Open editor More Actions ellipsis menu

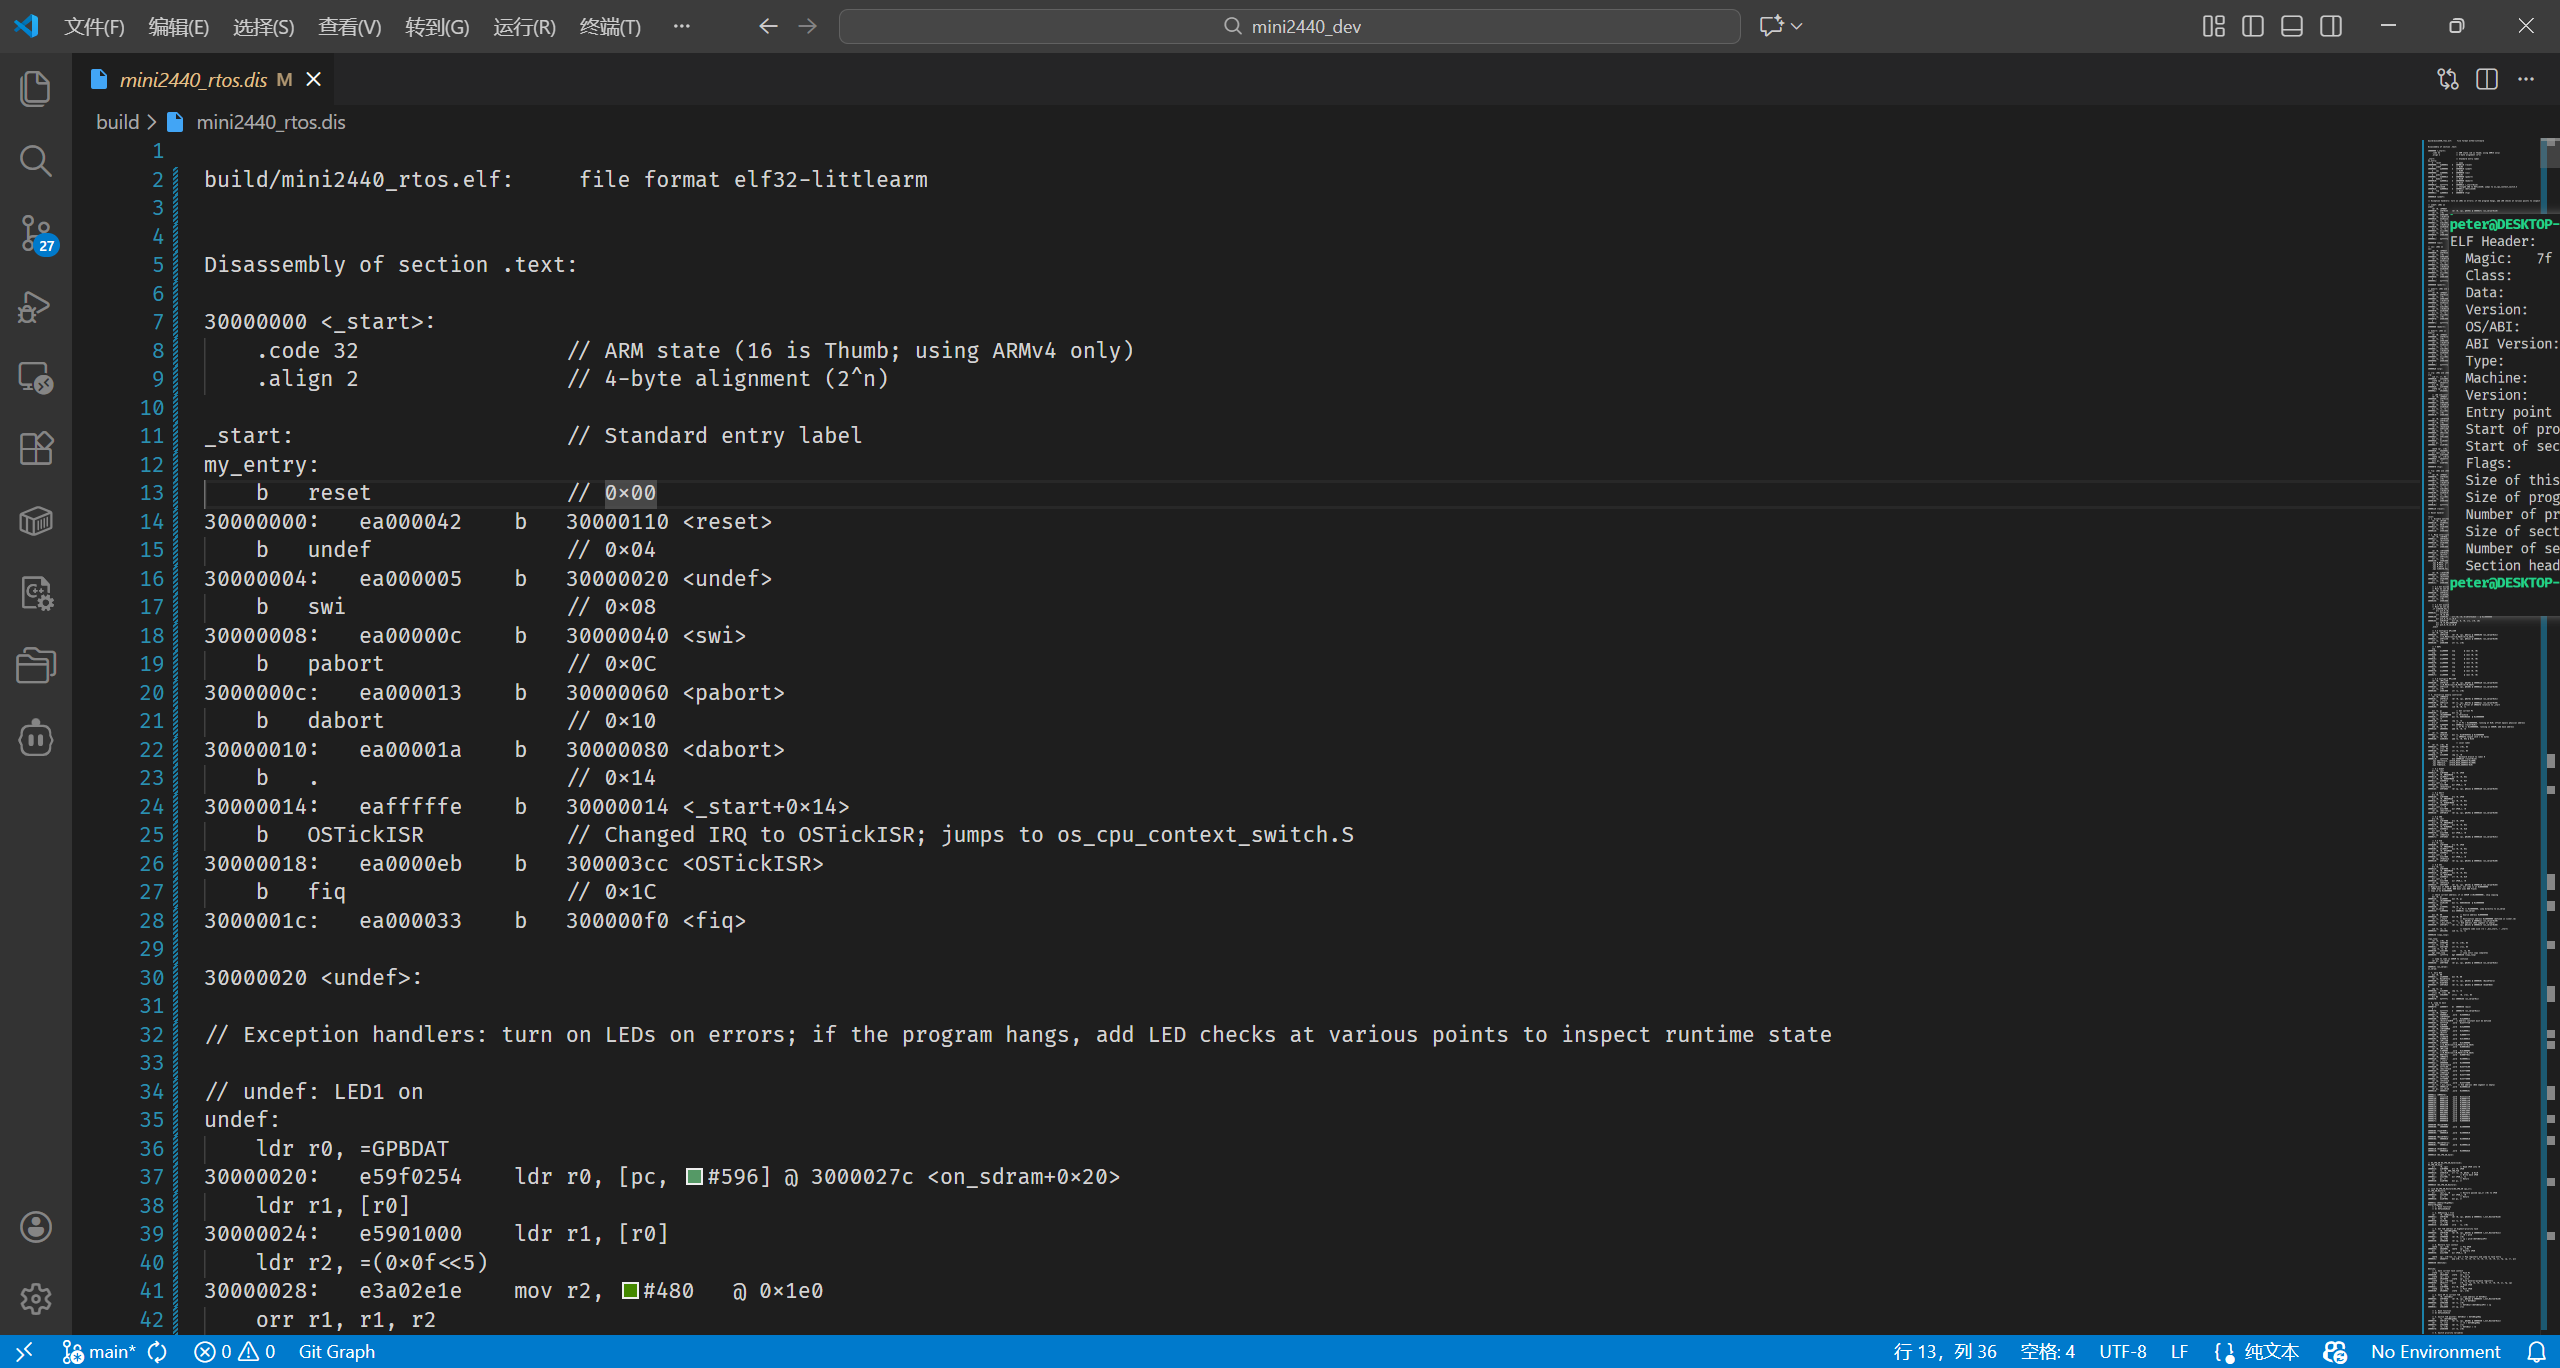coord(2527,80)
